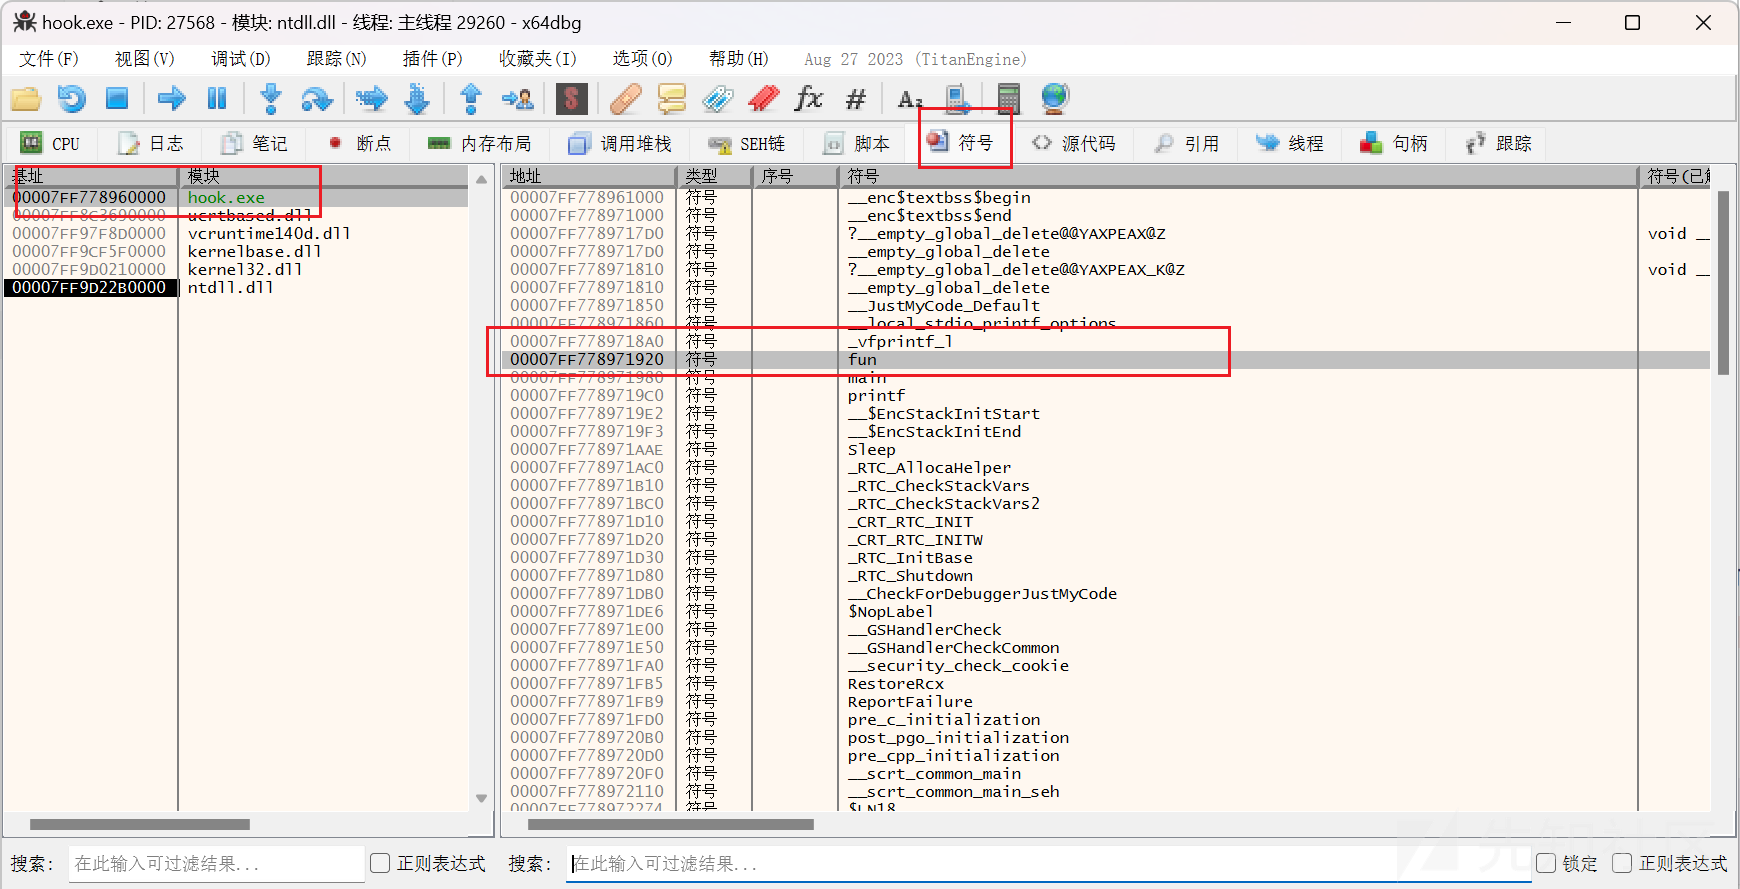Select the vcruntime140d.dll module row

(236, 233)
